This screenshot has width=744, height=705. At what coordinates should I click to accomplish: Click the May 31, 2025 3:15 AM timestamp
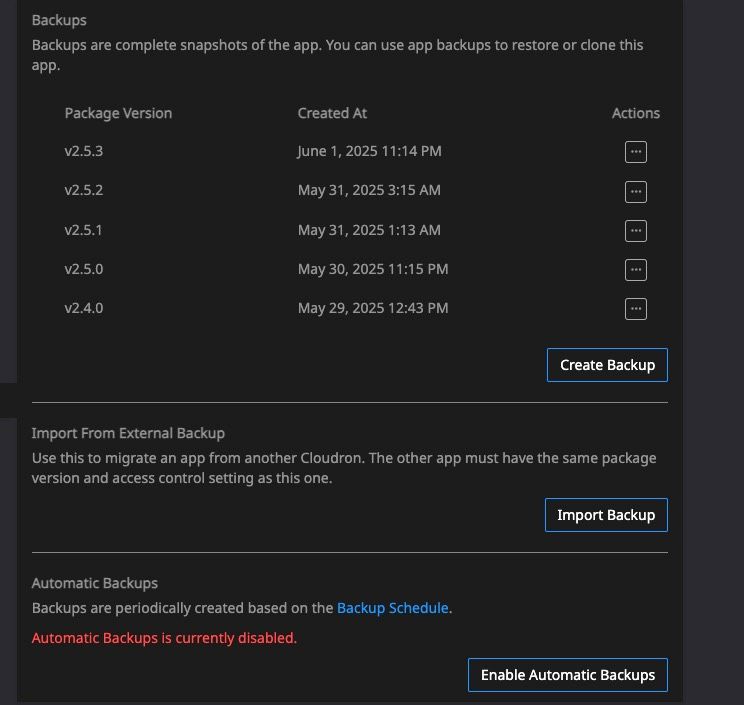[x=369, y=190]
